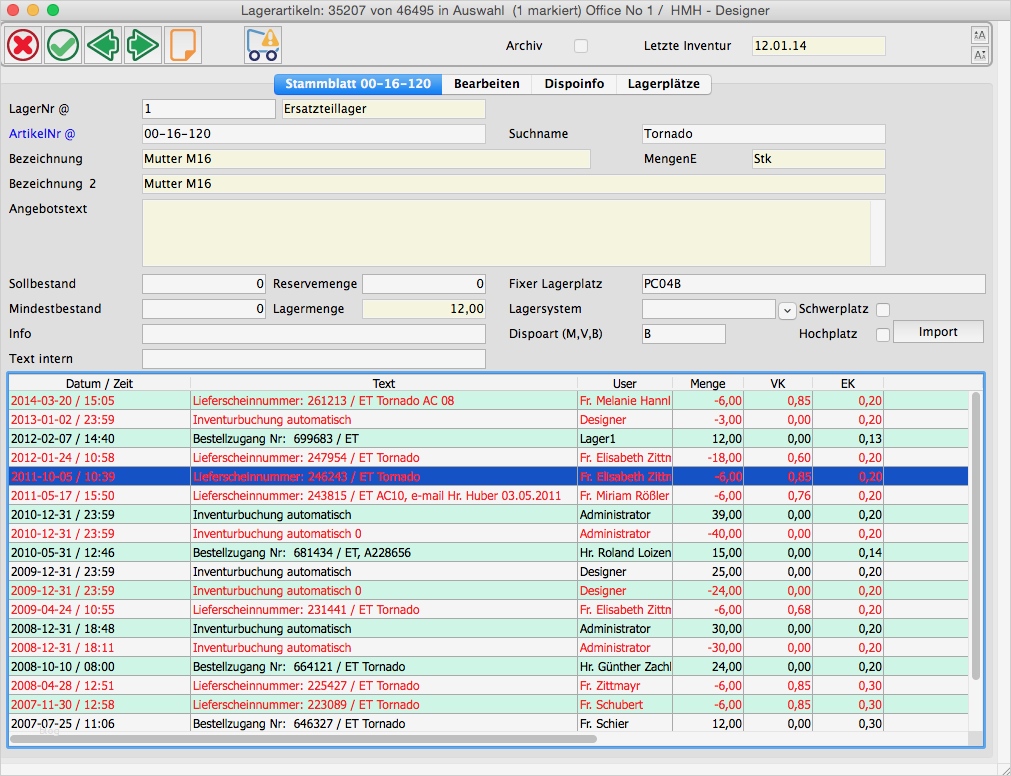Click the orange note page icon

click(183, 45)
